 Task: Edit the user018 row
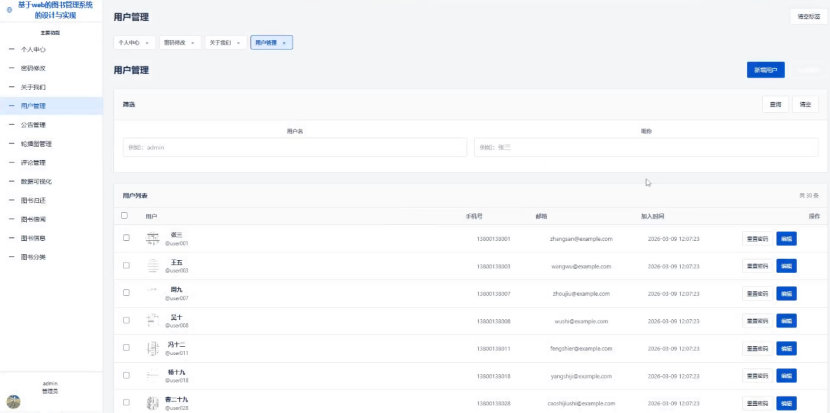pyautogui.click(x=787, y=376)
